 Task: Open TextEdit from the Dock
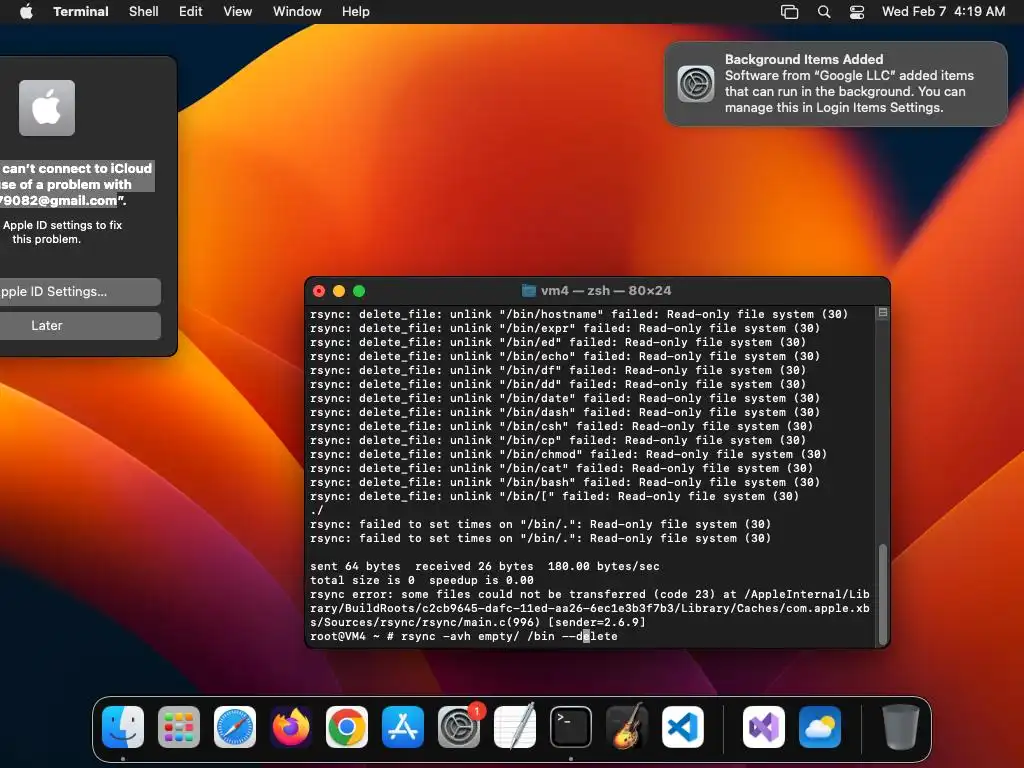tap(515, 727)
